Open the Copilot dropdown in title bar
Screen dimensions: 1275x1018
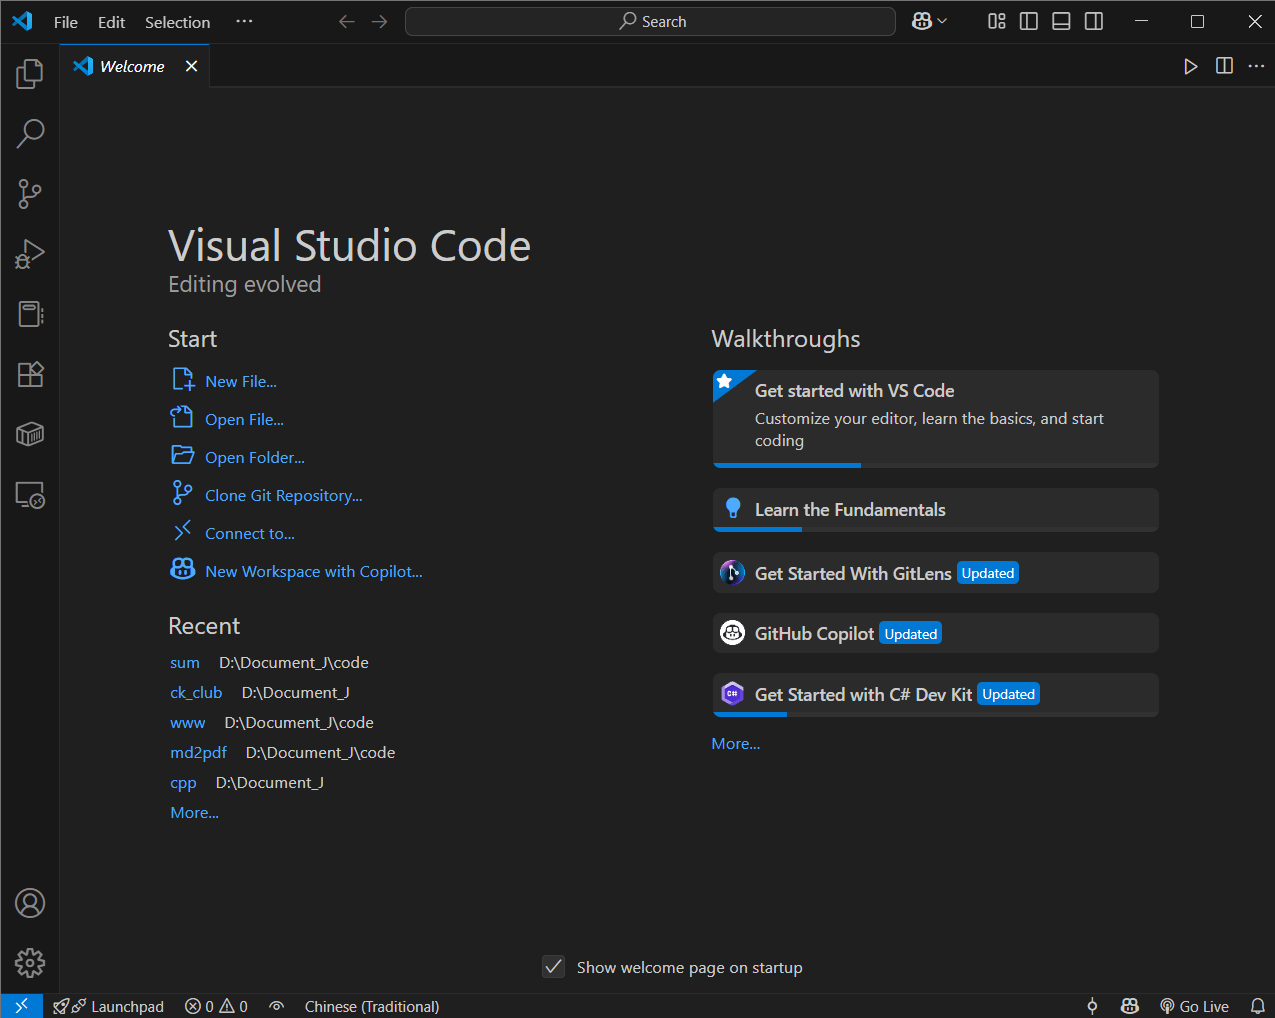[929, 22]
